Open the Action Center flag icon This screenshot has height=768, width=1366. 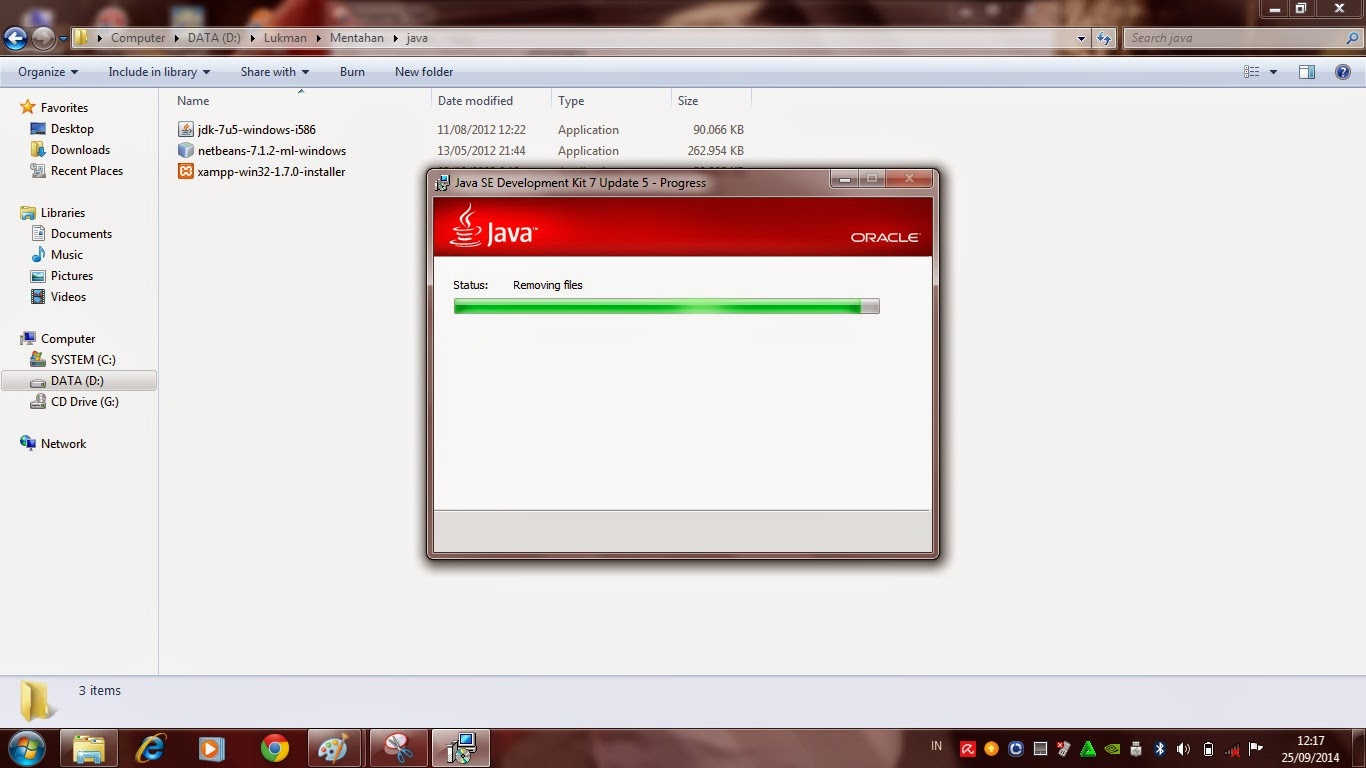1256,749
